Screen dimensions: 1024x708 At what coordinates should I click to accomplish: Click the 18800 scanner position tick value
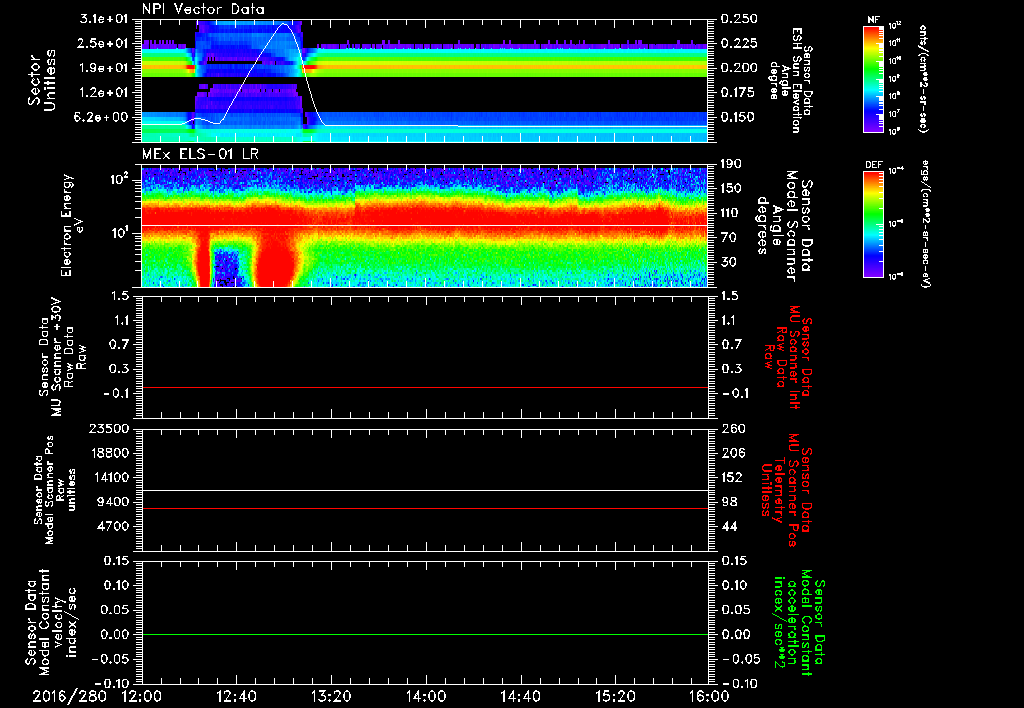(x=111, y=453)
